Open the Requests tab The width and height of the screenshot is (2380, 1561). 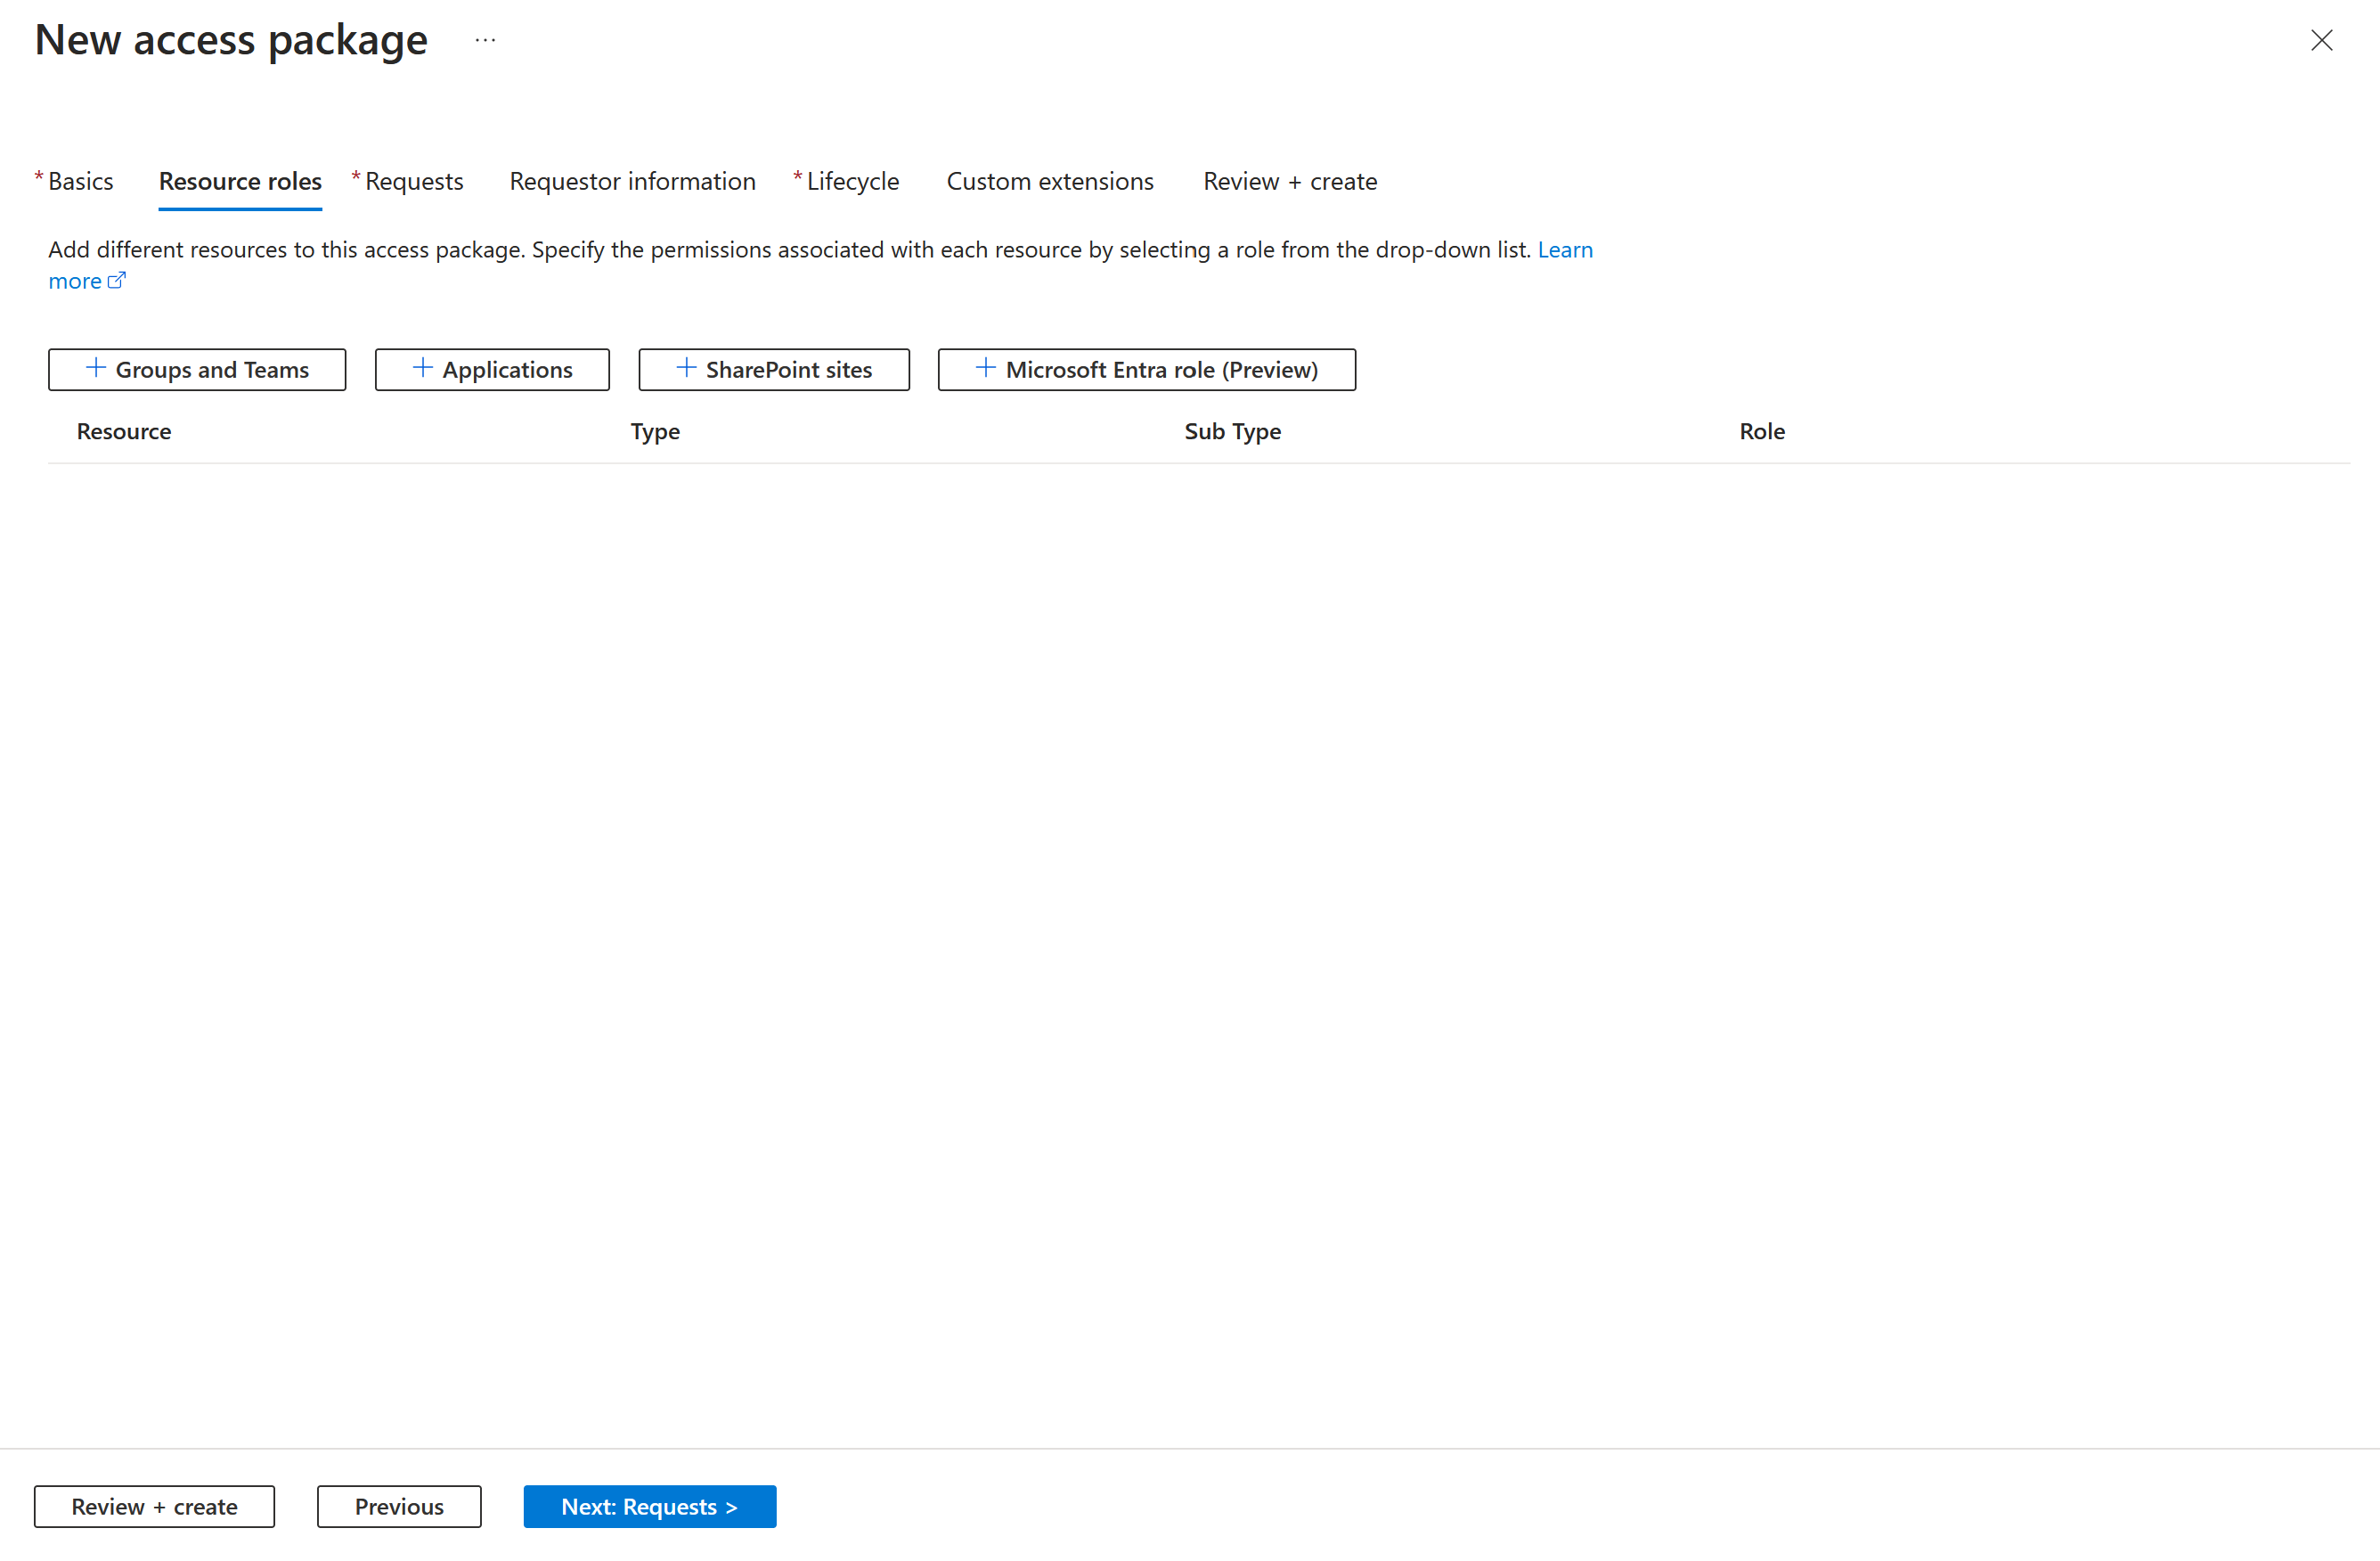(412, 181)
